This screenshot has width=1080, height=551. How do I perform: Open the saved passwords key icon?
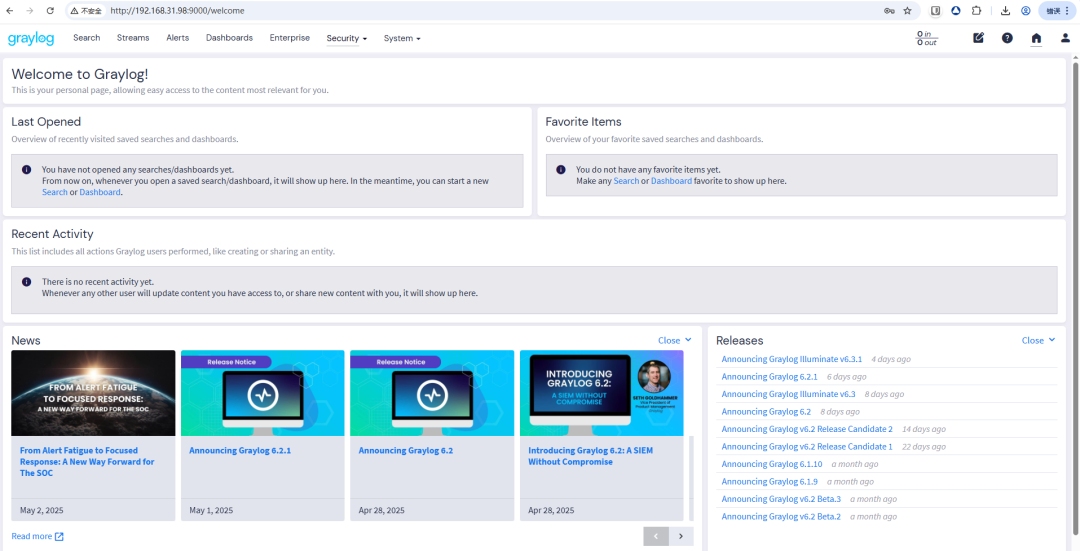890,11
